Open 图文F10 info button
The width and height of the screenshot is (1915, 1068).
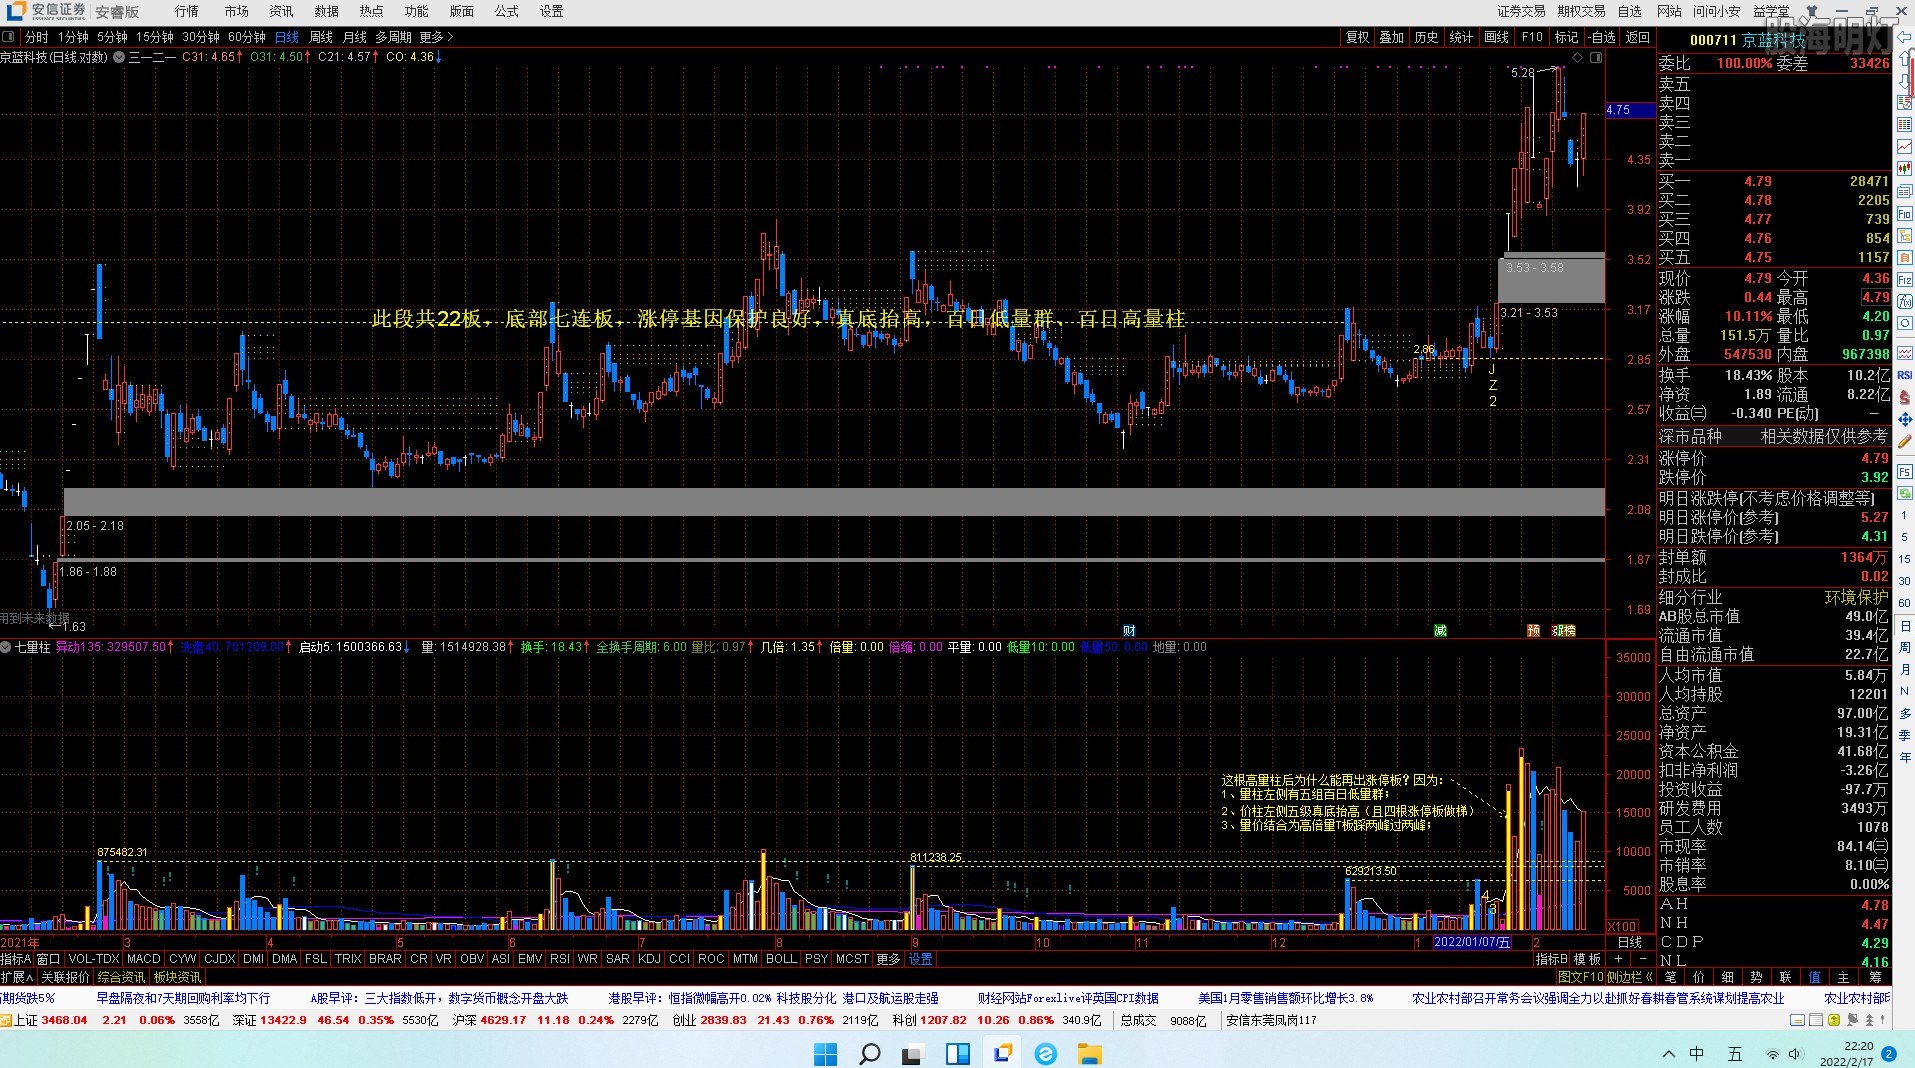tap(1581, 977)
